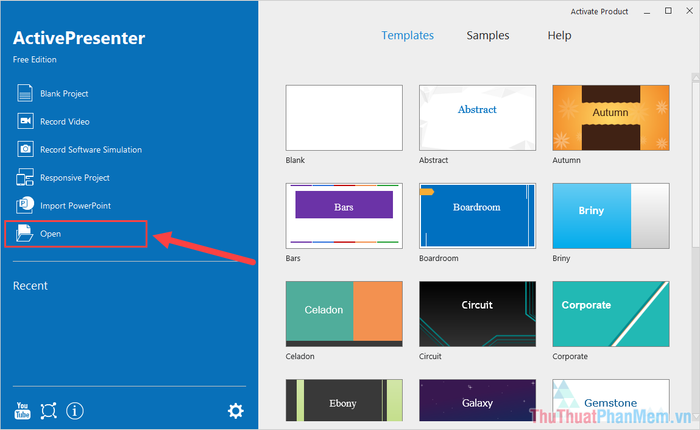700x430 pixels.
Task: Switch to the Samples tab
Action: pos(488,35)
